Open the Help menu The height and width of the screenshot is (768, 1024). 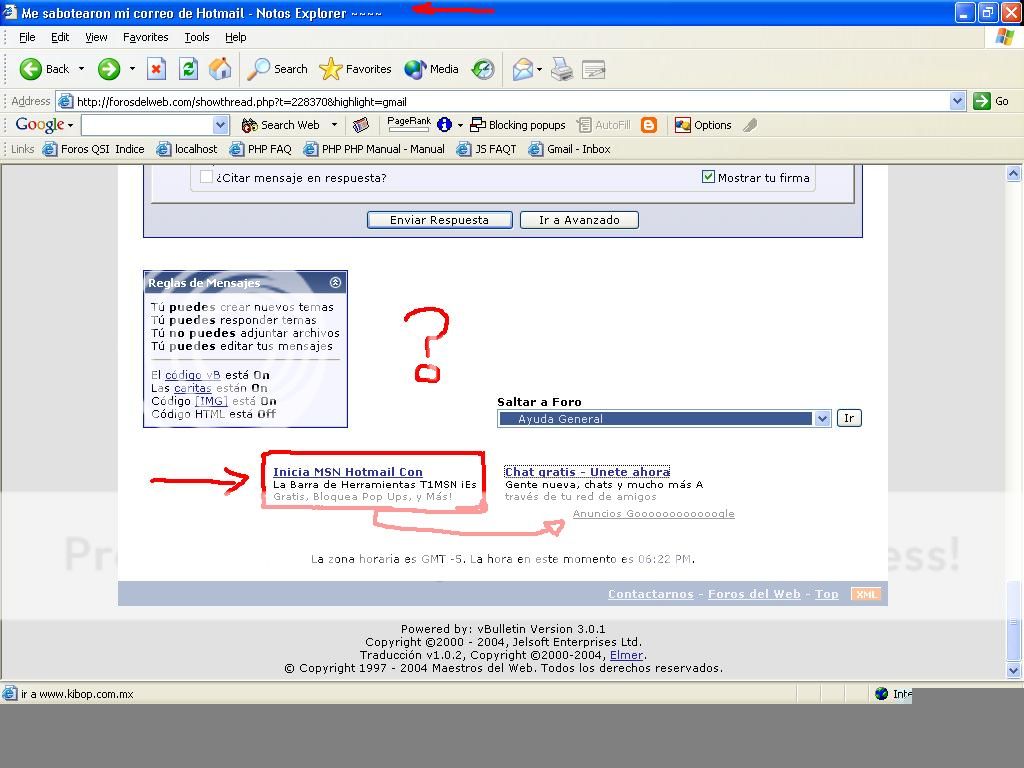(236, 37)
